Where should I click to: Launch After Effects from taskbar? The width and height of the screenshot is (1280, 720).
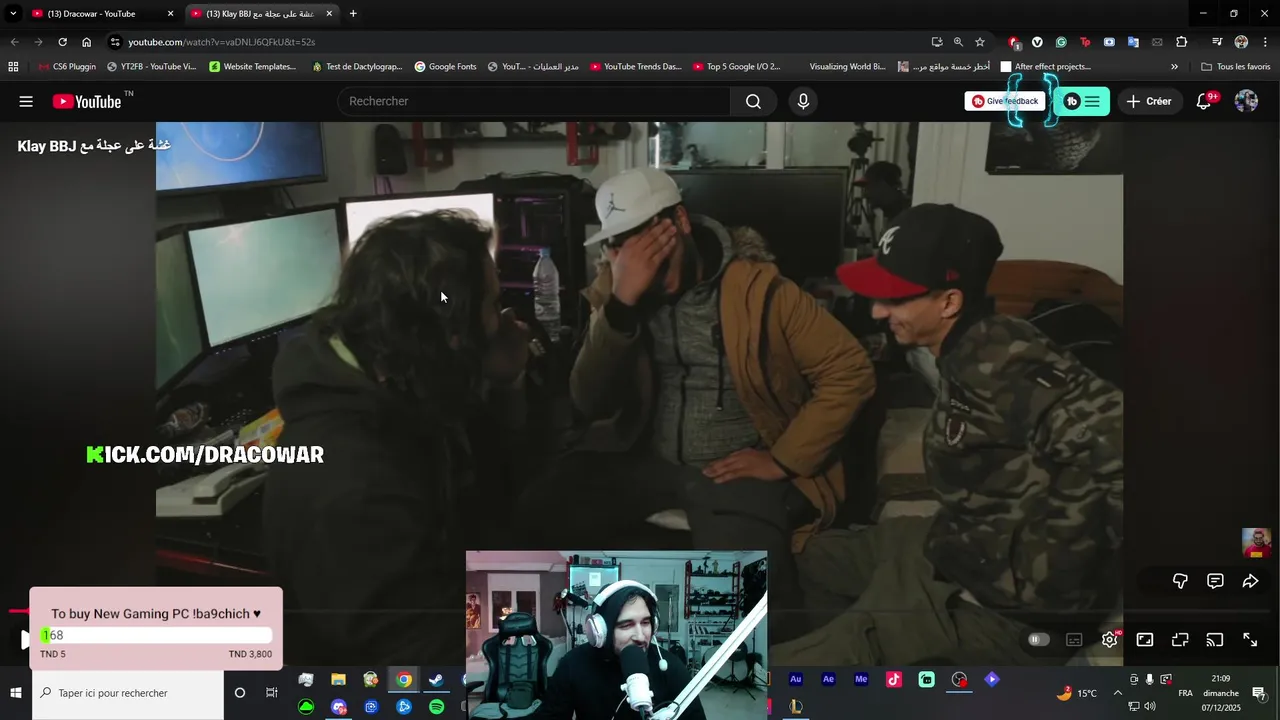tap(828, 679)
